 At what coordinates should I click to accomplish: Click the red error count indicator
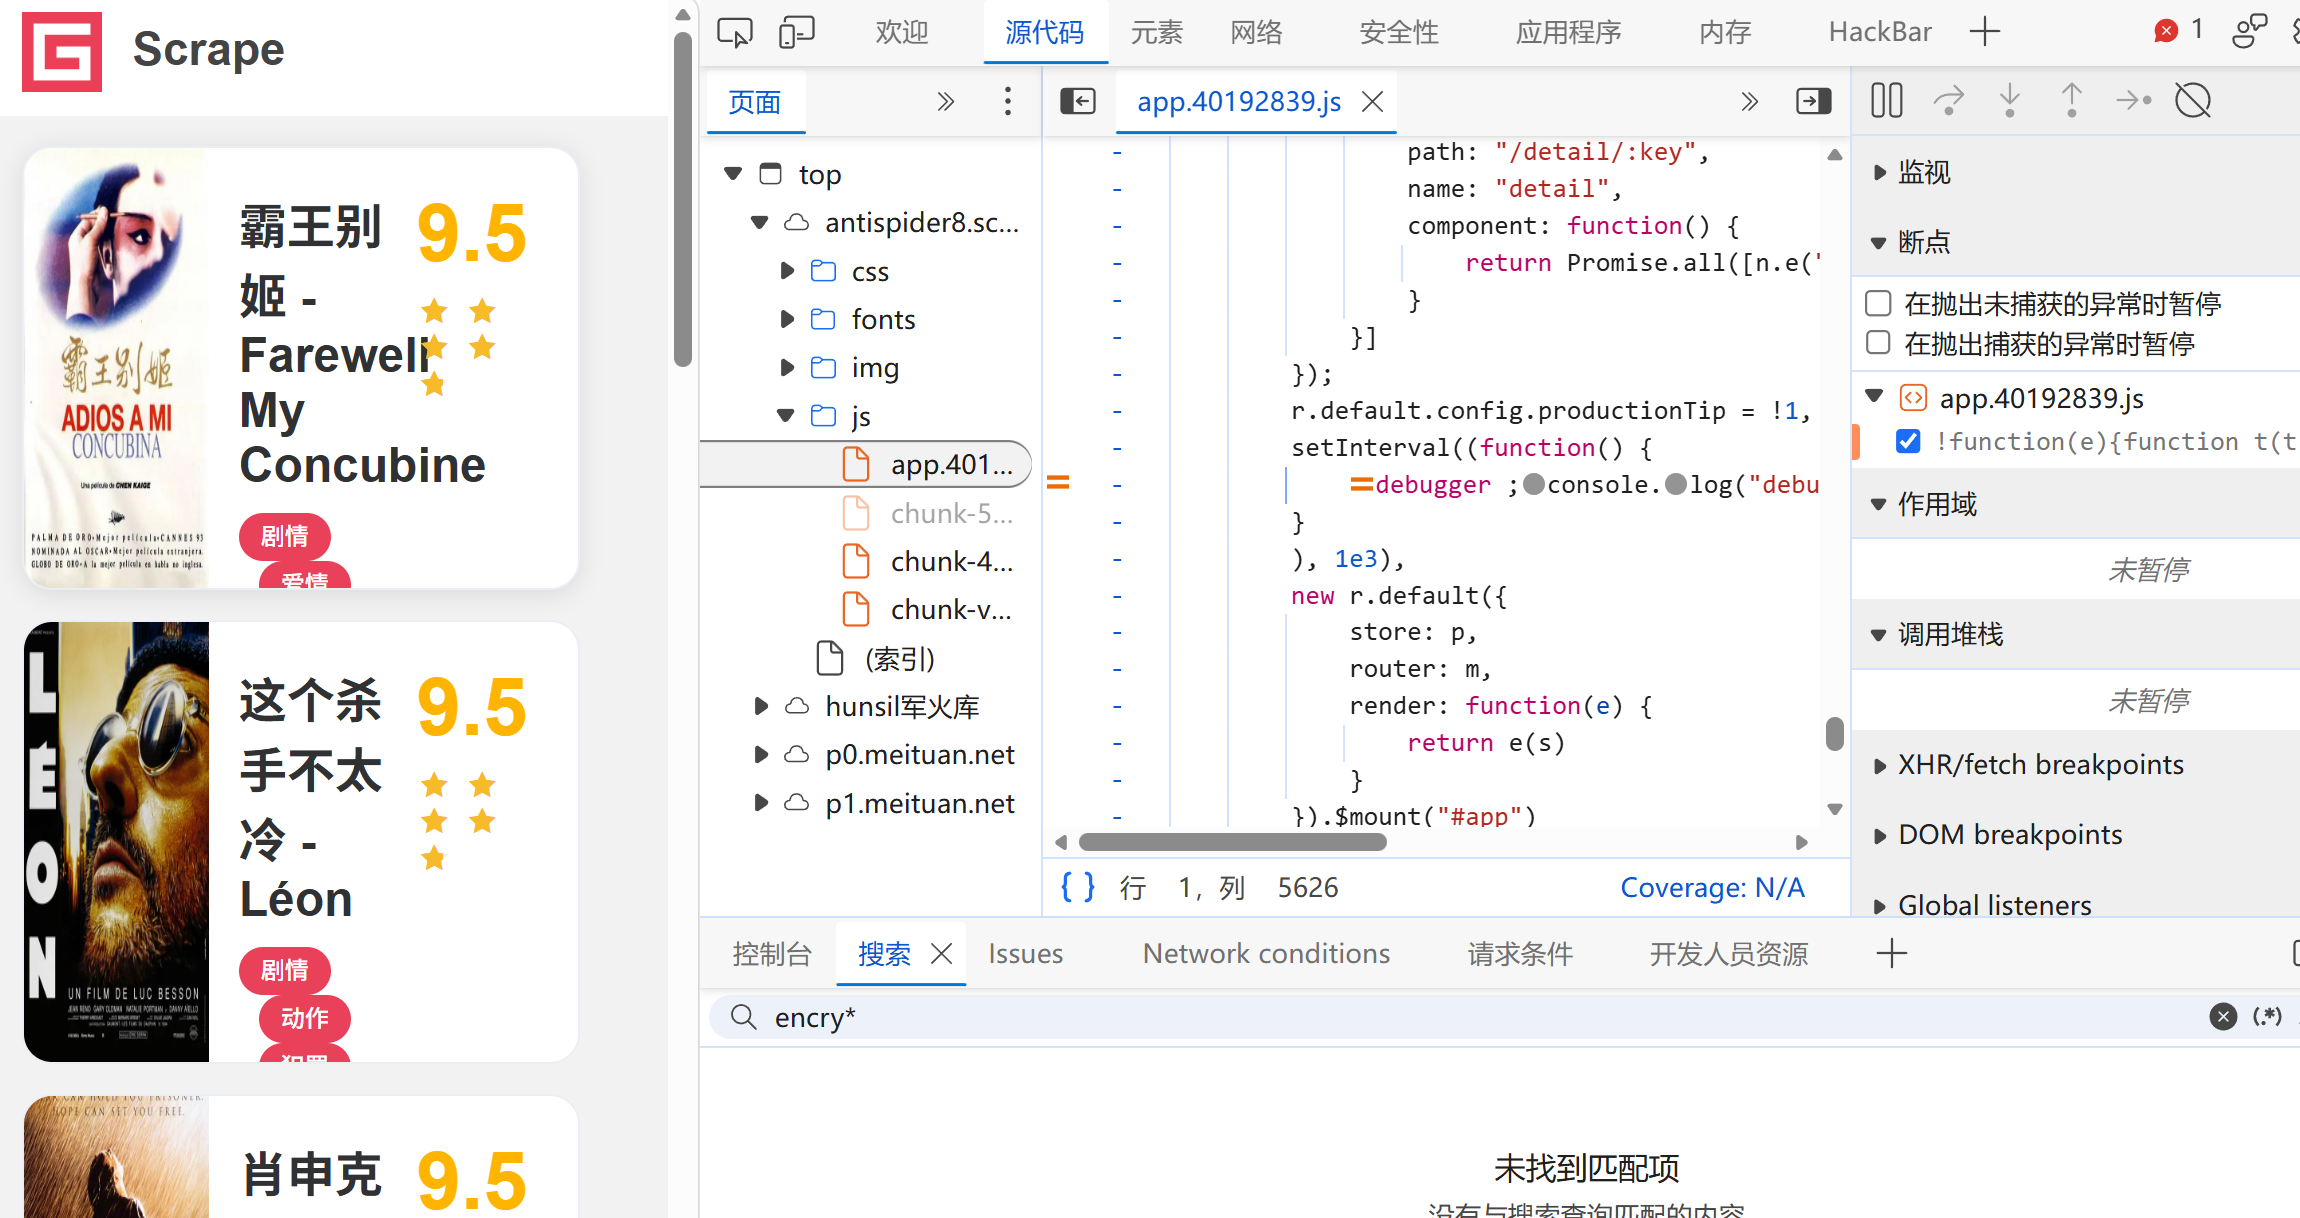click(2178, 31)
